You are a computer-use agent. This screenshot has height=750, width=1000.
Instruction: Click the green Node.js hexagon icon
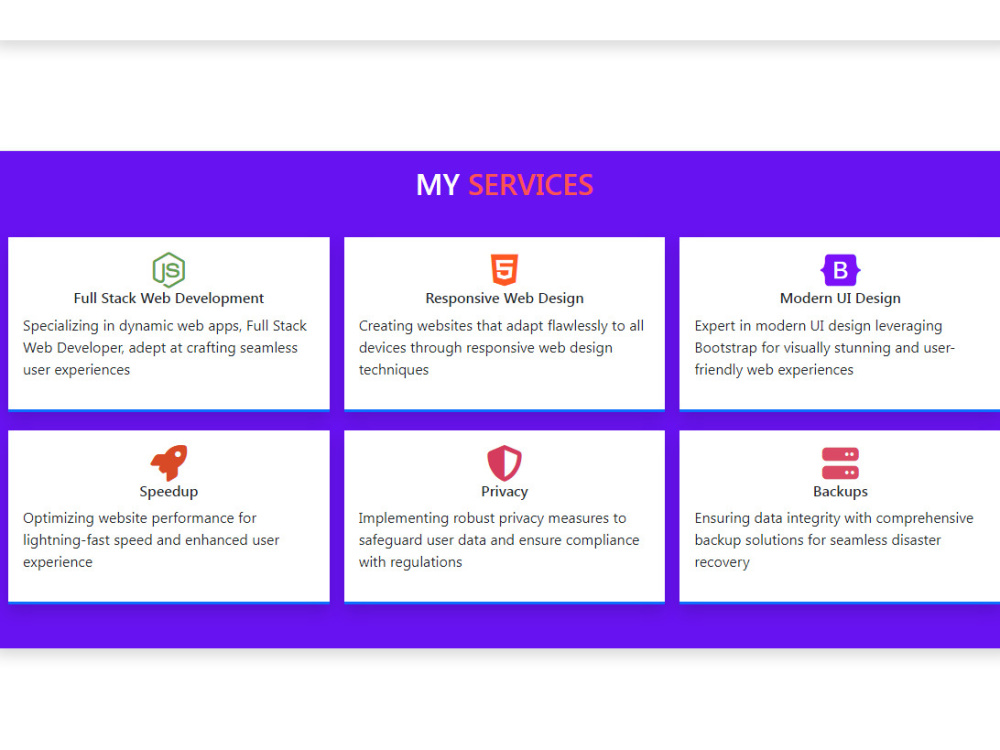(168, 269)
